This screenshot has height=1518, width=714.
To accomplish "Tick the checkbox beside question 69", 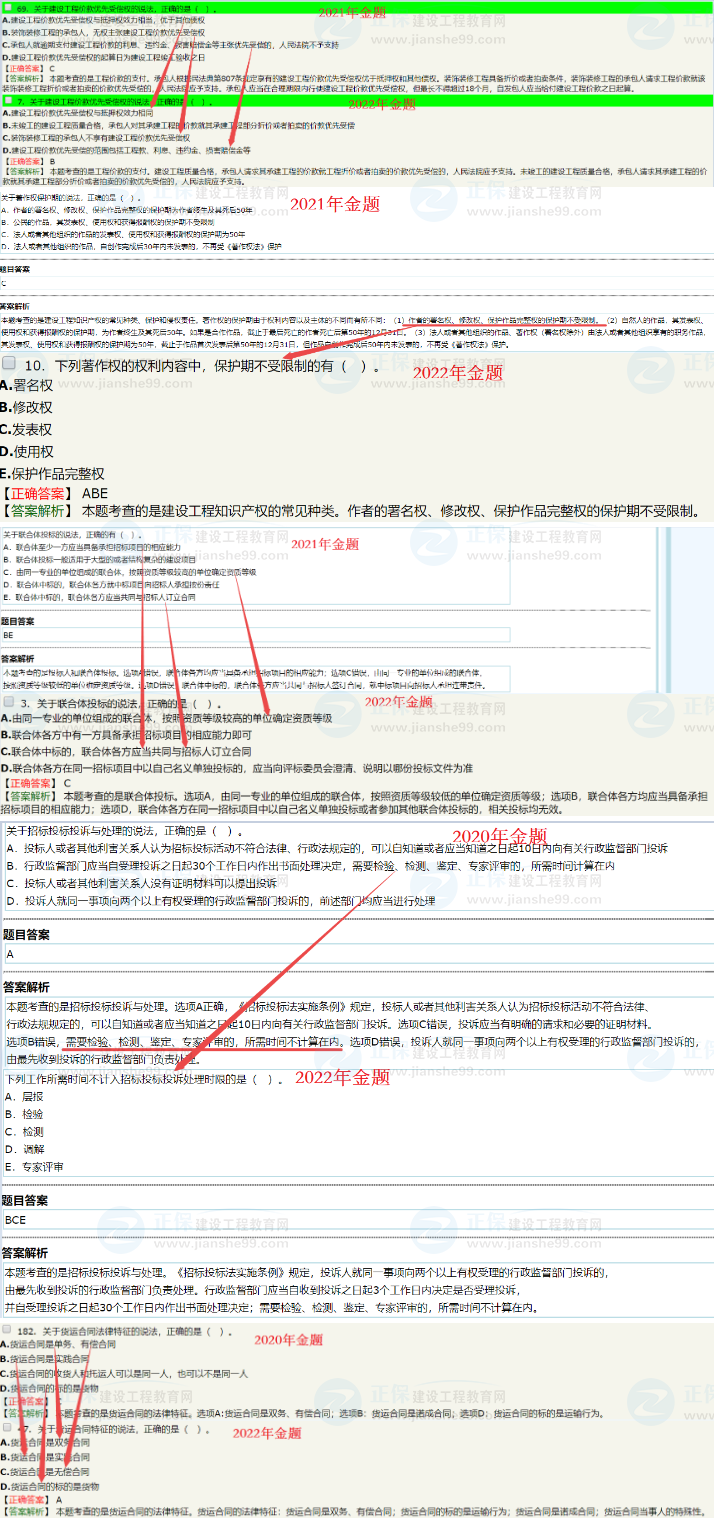I will point(8,8).
